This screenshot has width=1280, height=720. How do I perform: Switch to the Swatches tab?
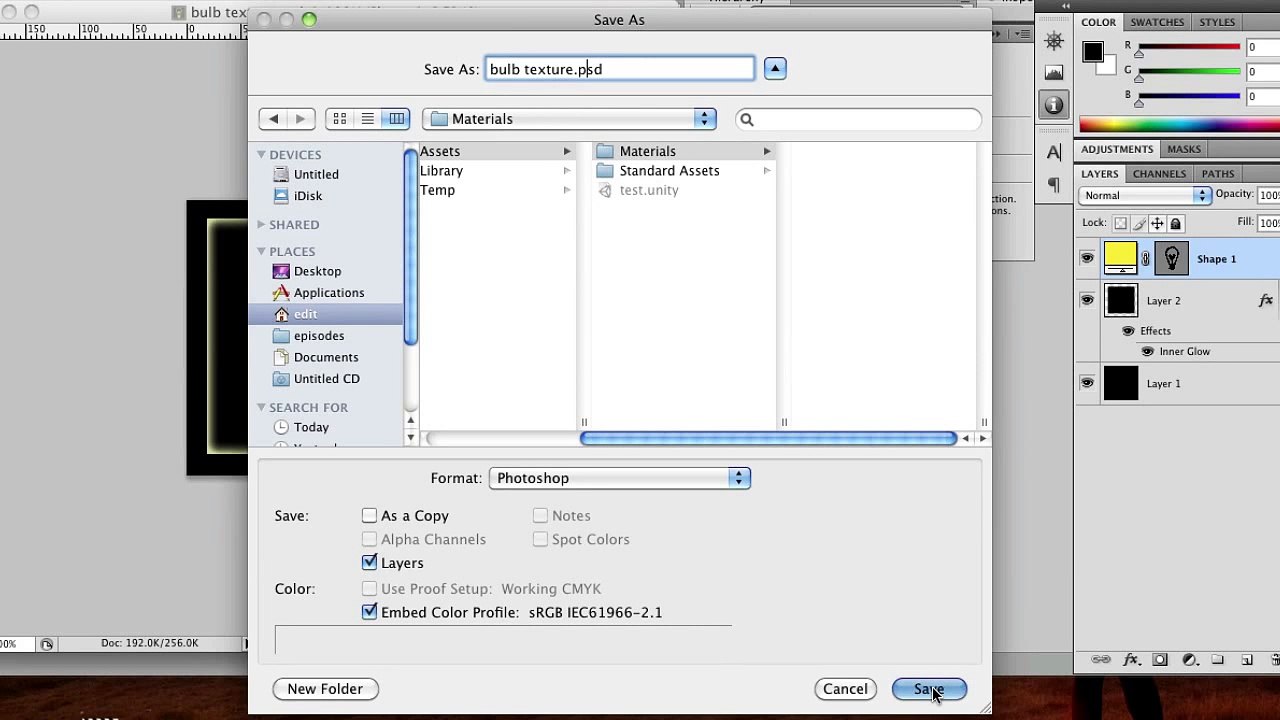pyautogui.click(x=1157, y=22)
